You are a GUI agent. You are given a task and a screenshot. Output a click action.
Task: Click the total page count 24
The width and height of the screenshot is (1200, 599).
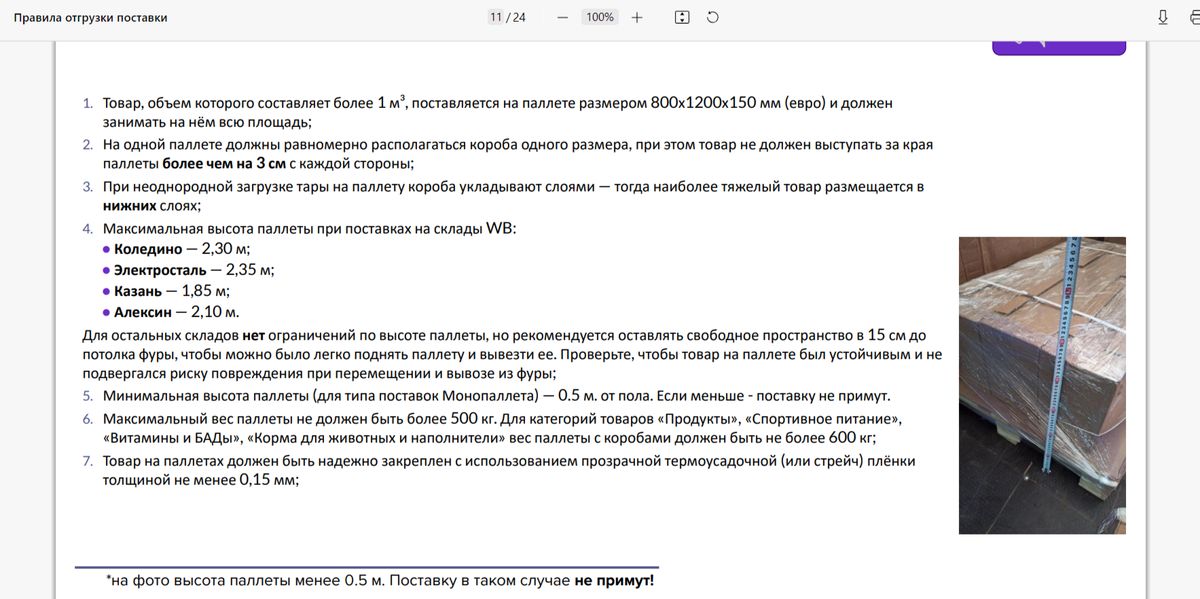[519, 18]
